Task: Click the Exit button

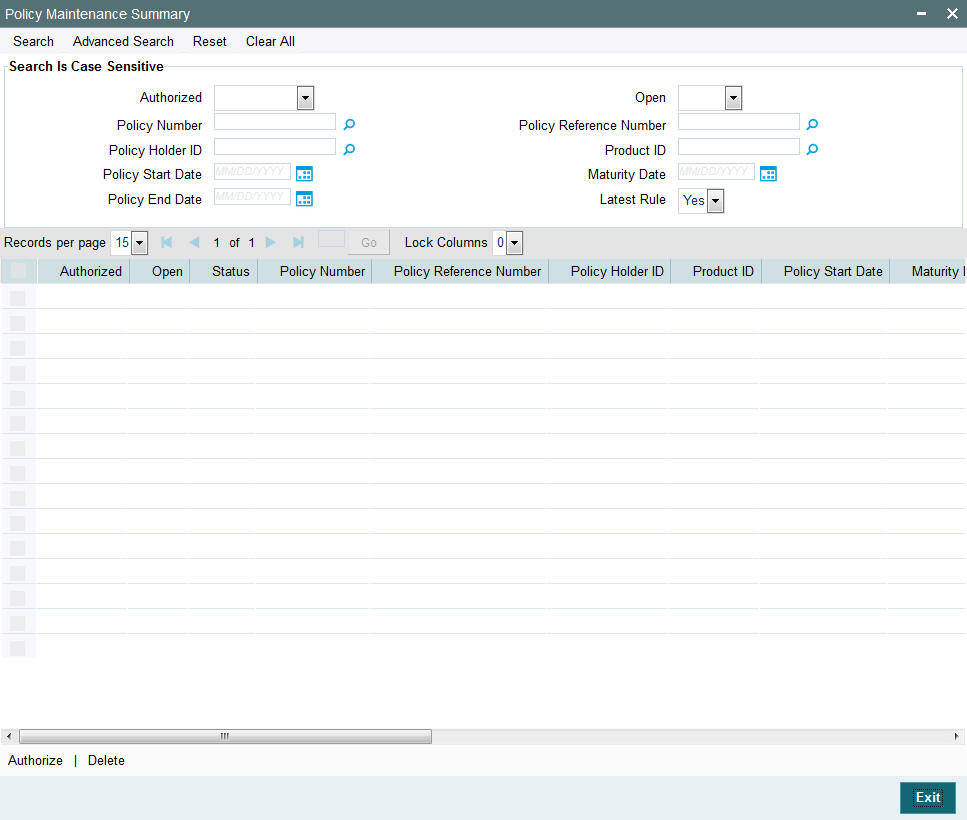Action: [x=928, y=798]
